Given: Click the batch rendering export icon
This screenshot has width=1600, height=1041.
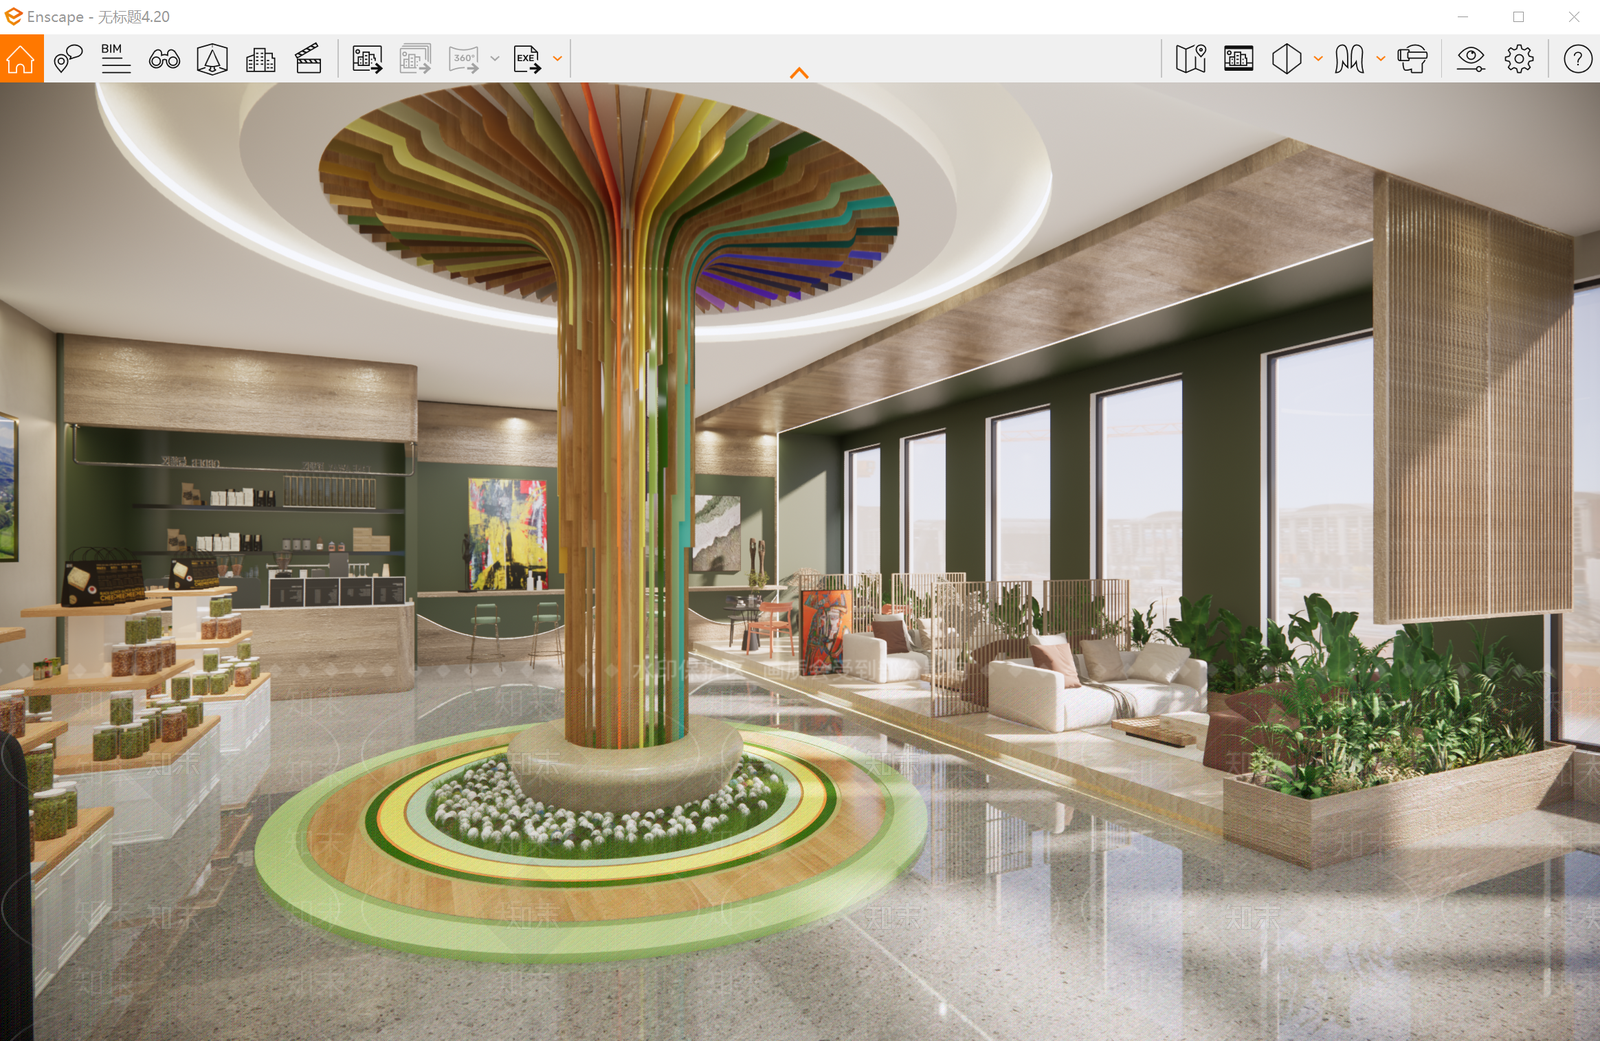Looking at the screenshot, I should 415,59.
